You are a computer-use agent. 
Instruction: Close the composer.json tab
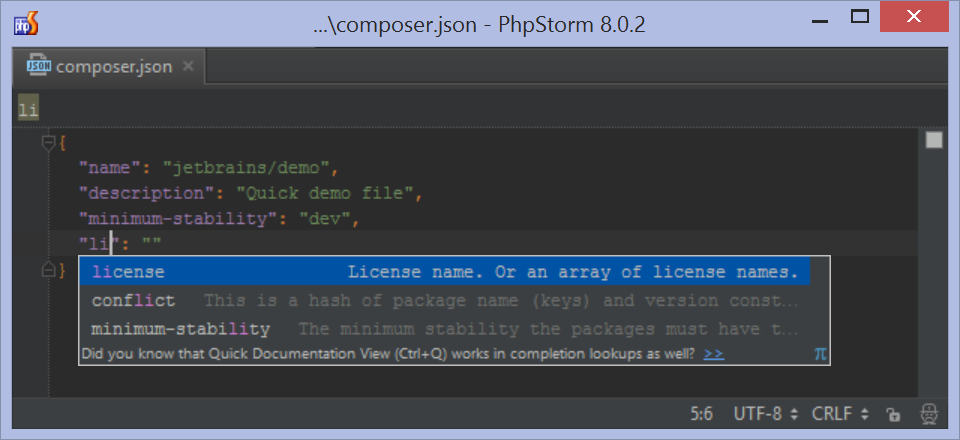pyautogui.click(x=189, y=66)
